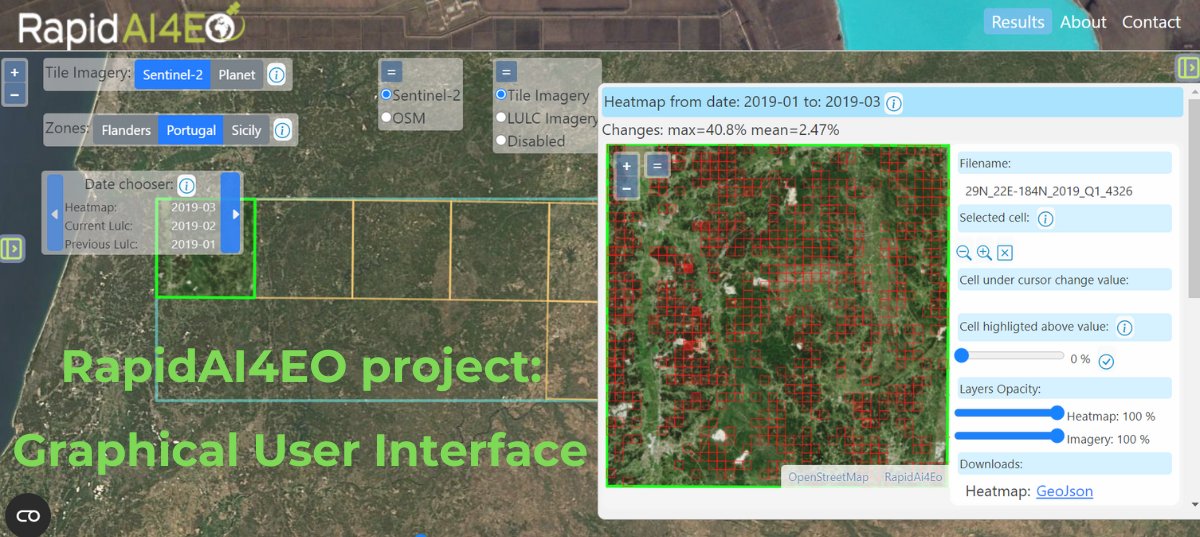1200x537 pixels.
Task: Switch tile imagery to Sentinel-2
Action: (x=173, y=75)
